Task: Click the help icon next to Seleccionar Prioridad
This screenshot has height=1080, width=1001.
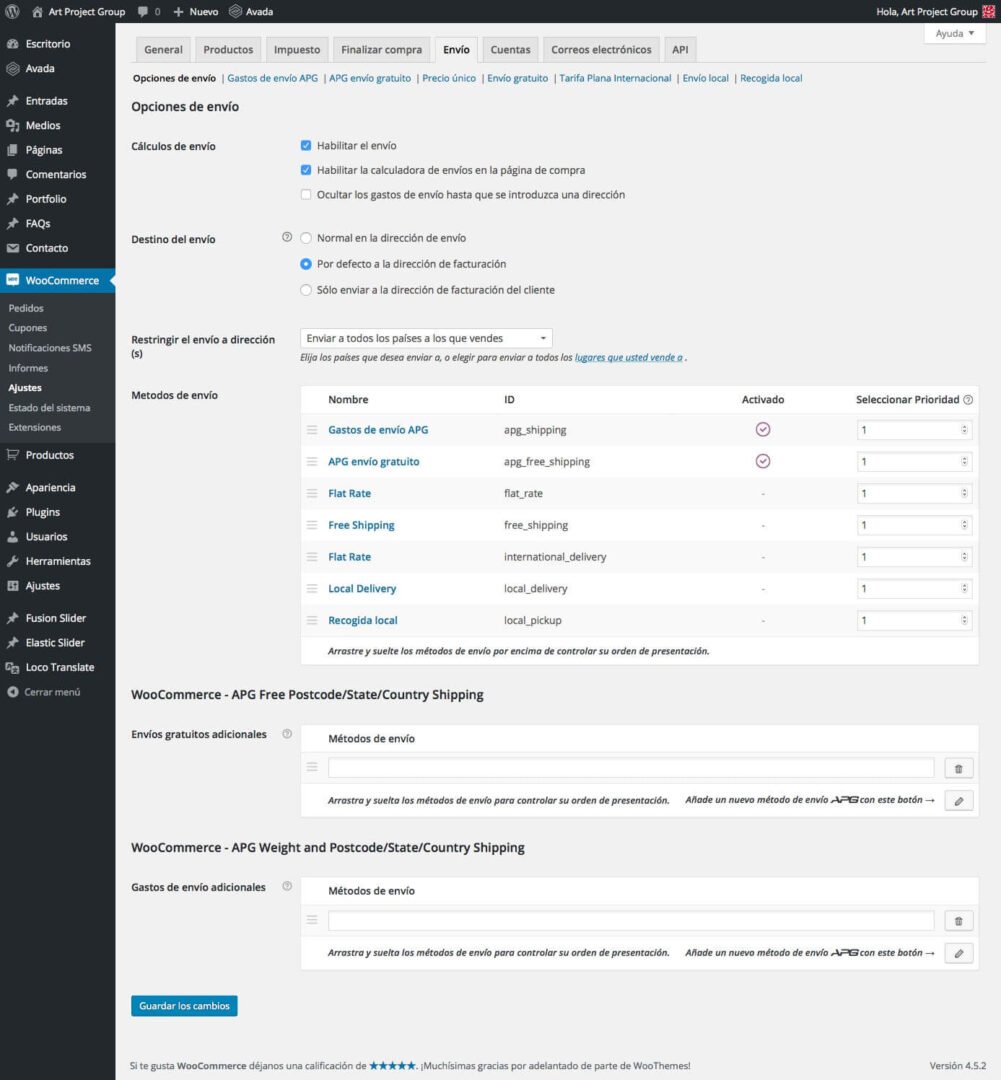Action: tap(968, 400)
